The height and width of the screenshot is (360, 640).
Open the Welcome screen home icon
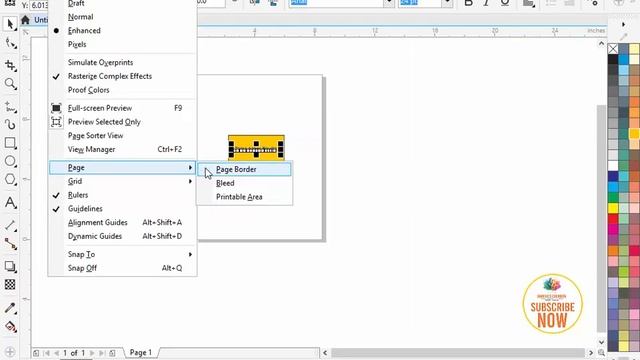click(25, 20)
